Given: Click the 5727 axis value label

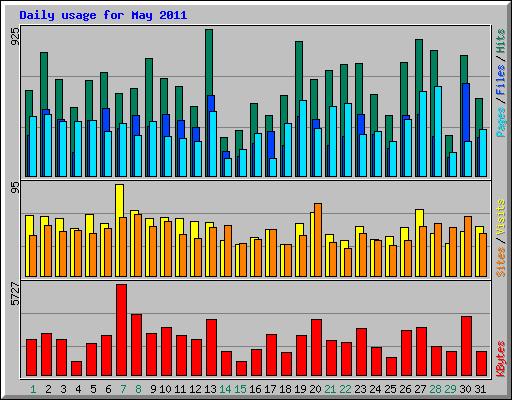Looking at the screenshot, I should 15,294.
